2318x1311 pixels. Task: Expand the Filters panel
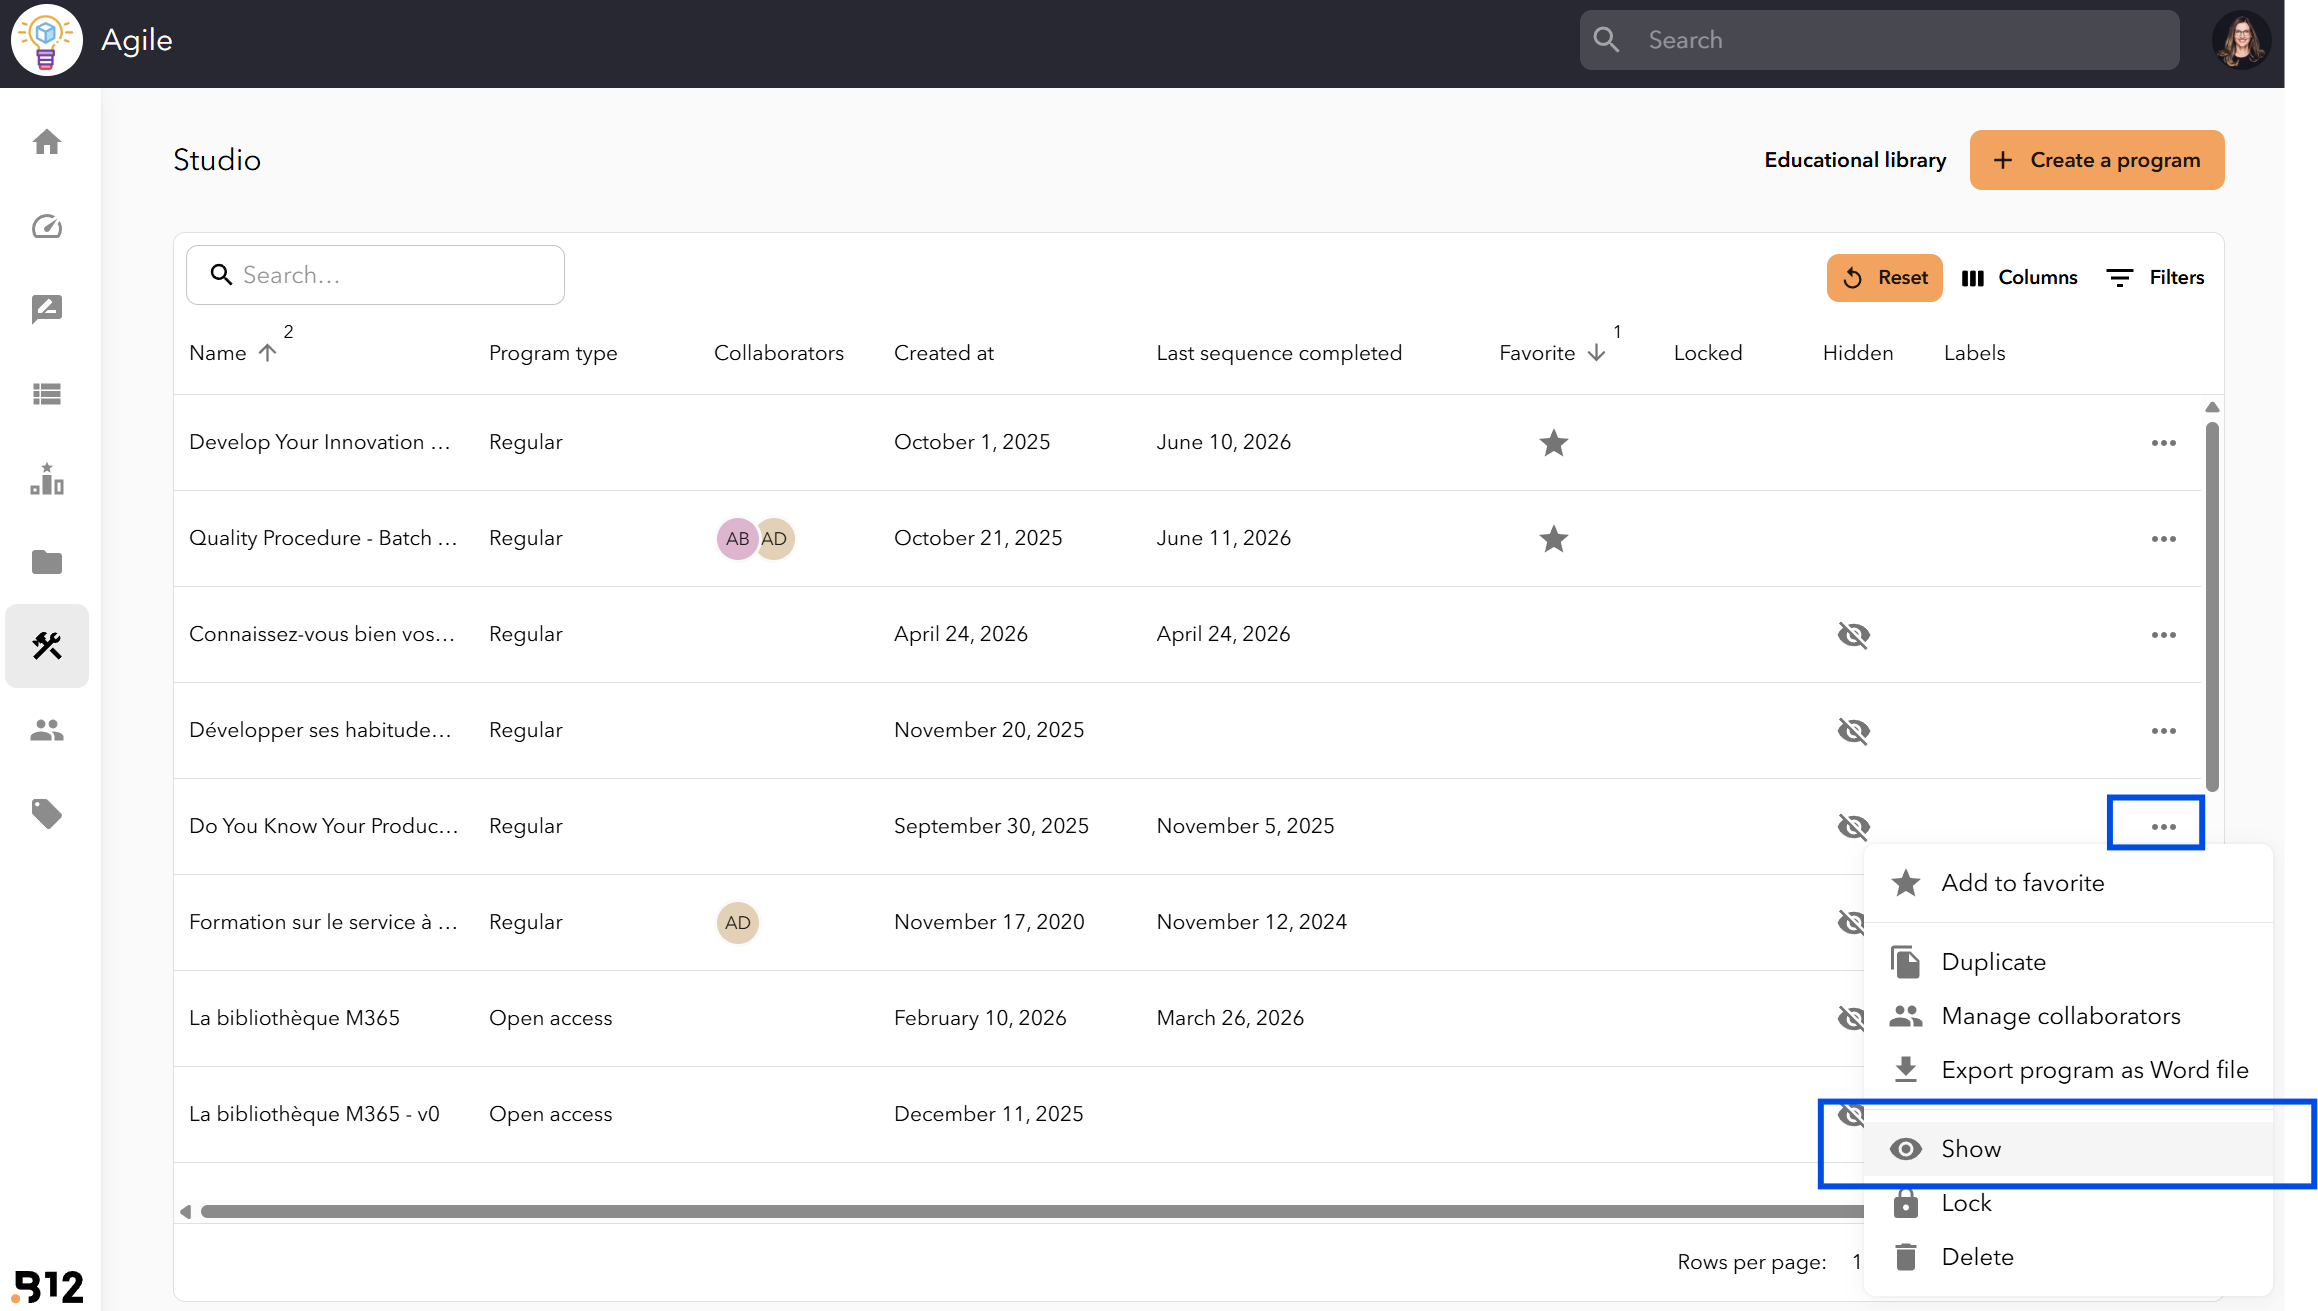tap(2156, 277)
